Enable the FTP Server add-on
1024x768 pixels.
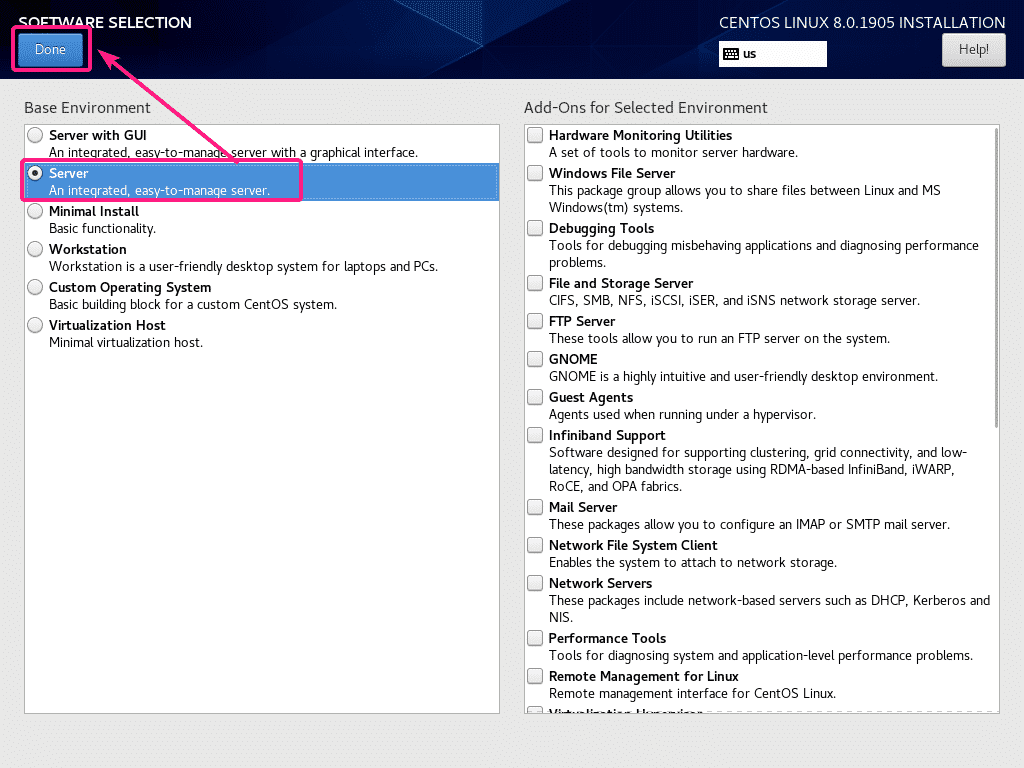pos(536,321)
